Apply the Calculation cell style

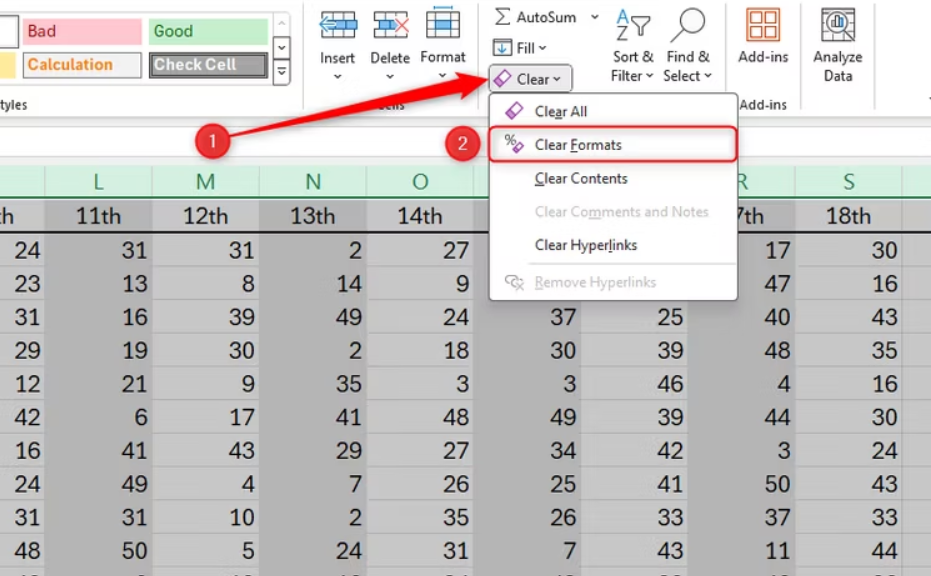click(81, 65)
